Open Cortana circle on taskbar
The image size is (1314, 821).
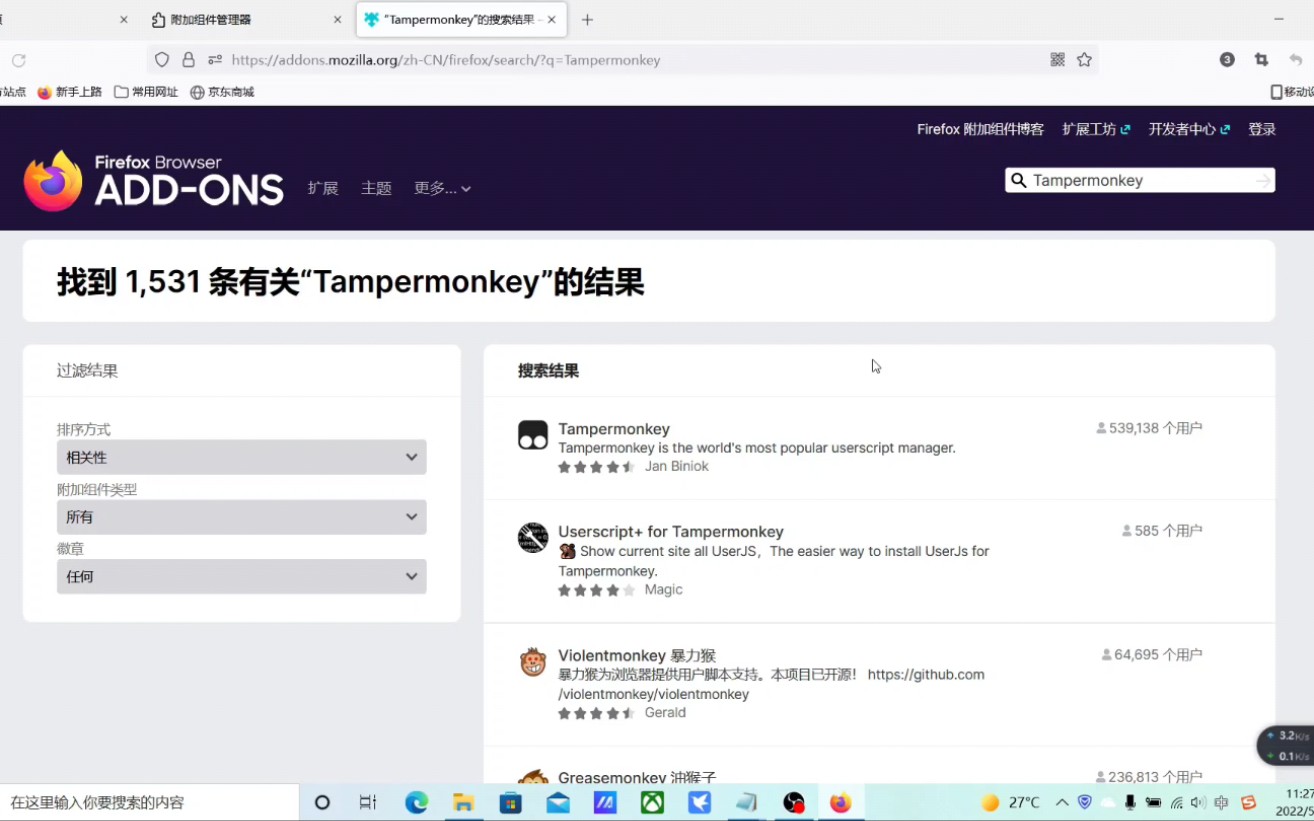(x=322, y=802)
